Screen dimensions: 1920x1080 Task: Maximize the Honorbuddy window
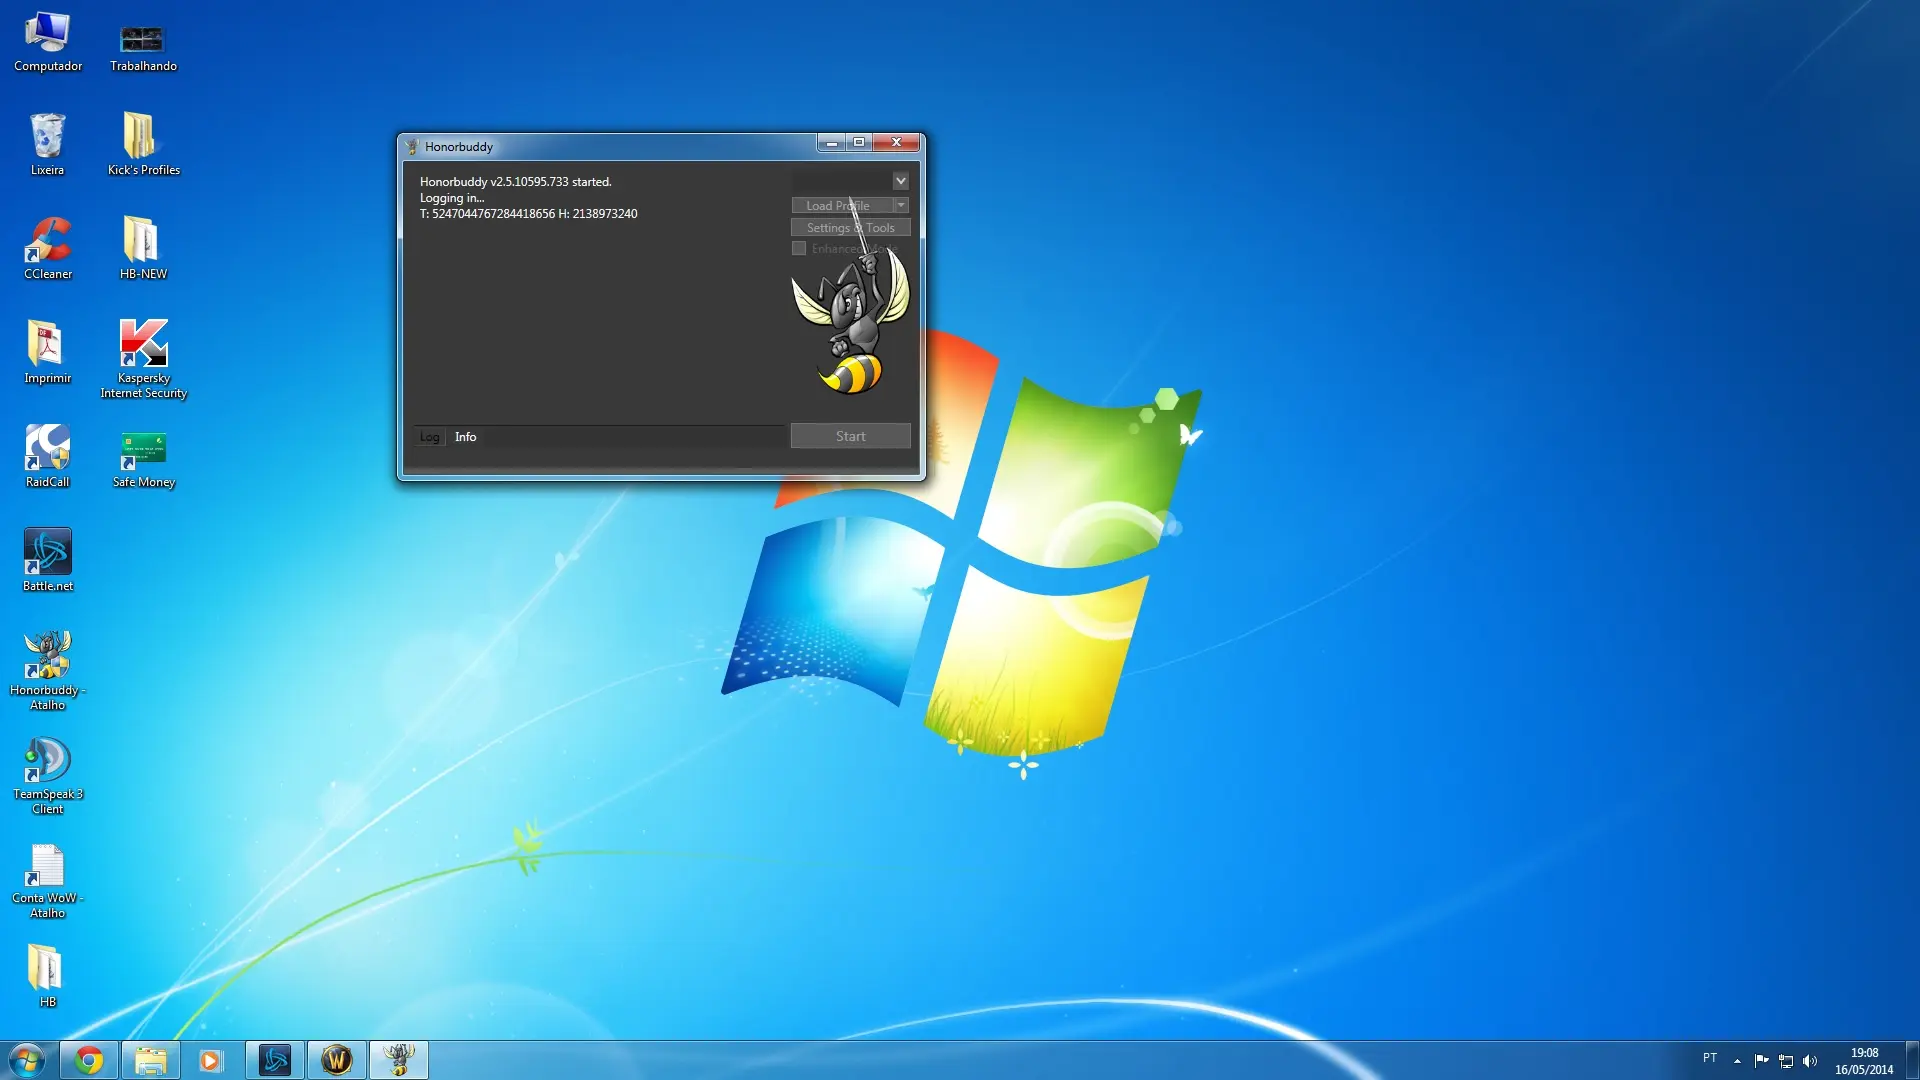(x=859, y=142)
